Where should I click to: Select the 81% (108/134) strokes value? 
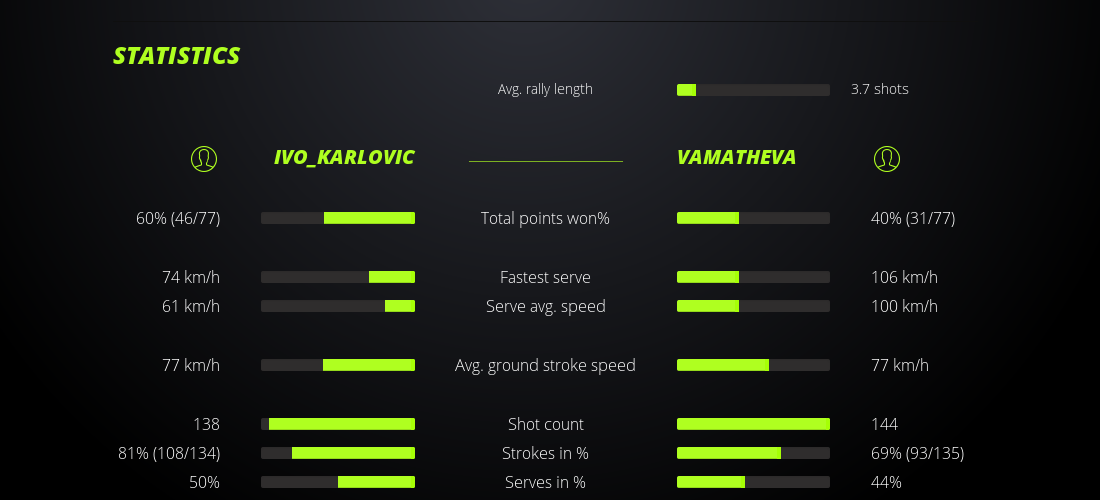coord(169,453)
